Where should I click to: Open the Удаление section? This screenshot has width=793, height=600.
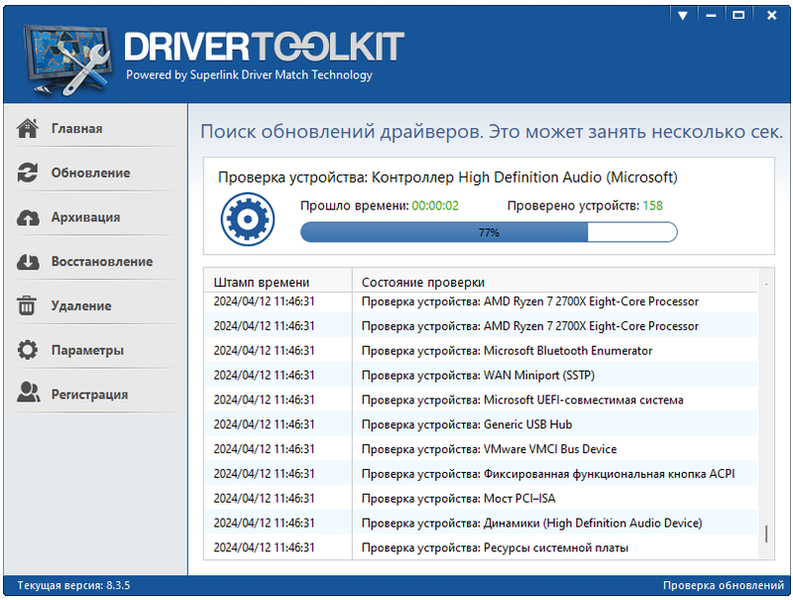[96, 306]
